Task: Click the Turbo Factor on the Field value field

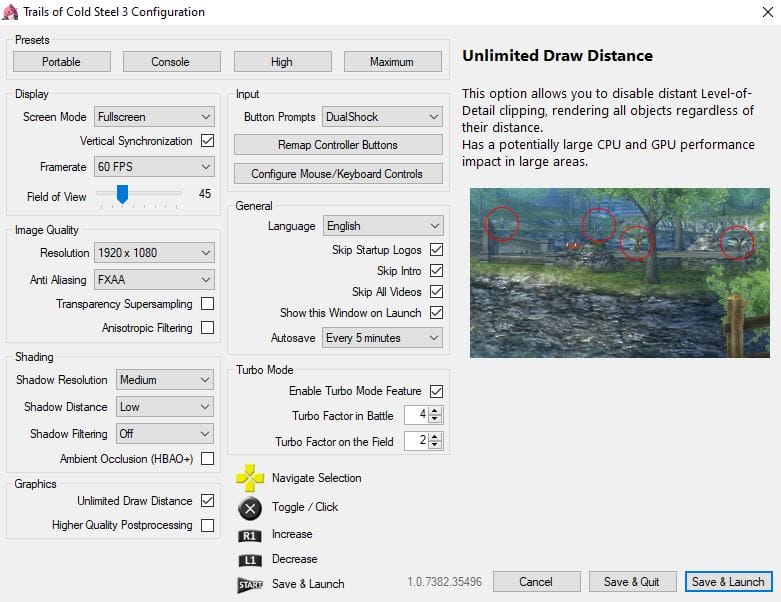Action: (417, 440)
